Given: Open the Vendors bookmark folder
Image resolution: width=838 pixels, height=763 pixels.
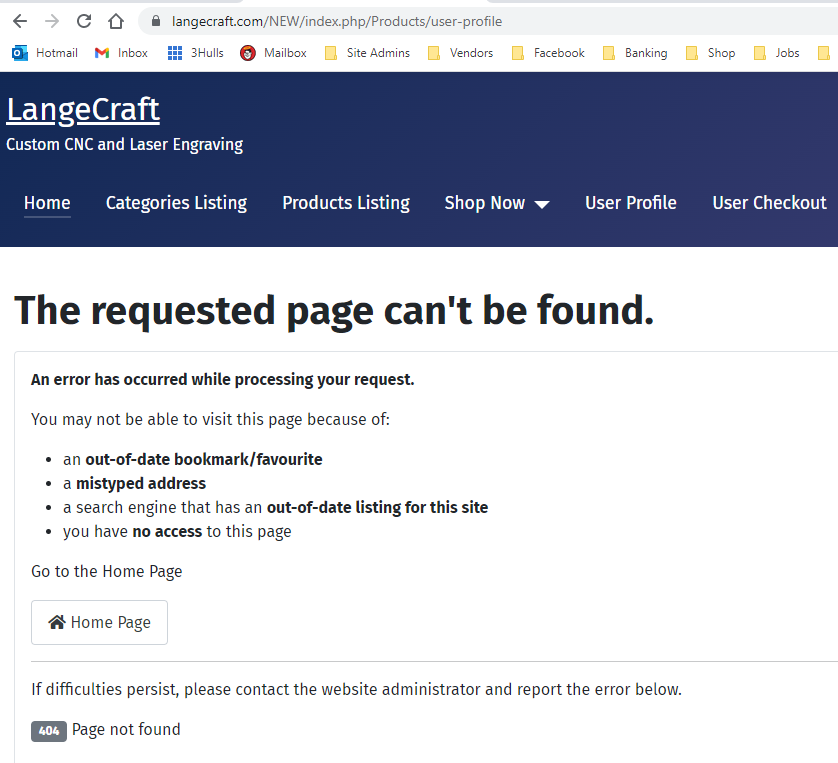Looking at the screenshot, I should click(461, 53).
